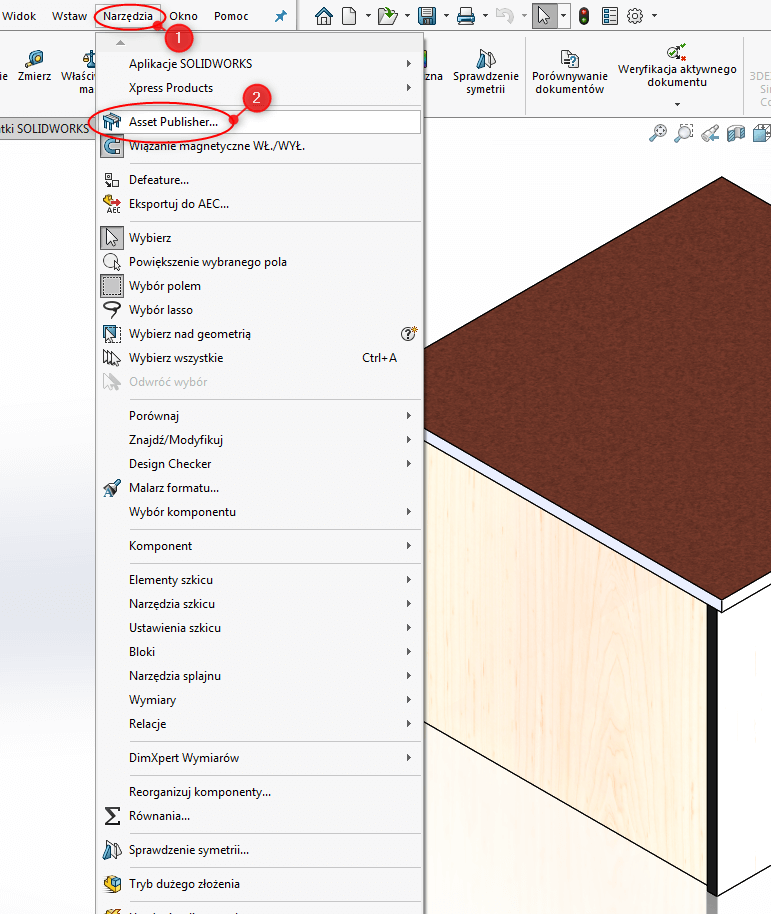The width and height of the screenshot is (771, 914).
Task: Click help icon beside Wybierz nad geometrią
Action: pyautogui.click(x=409, y=333)
